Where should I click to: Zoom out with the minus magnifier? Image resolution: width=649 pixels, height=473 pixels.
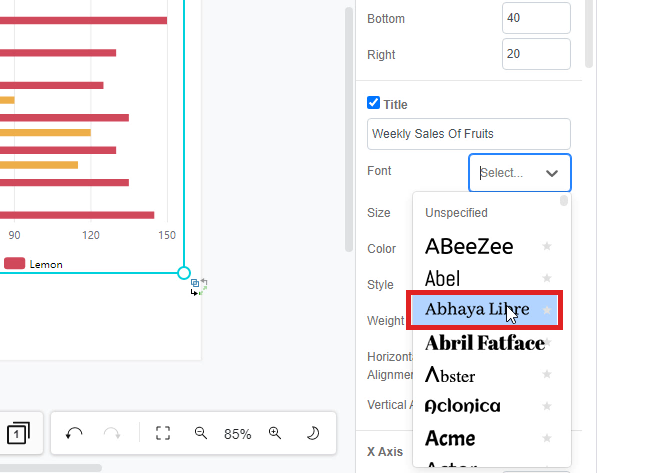pyautogui.click(x=201, y=433)
